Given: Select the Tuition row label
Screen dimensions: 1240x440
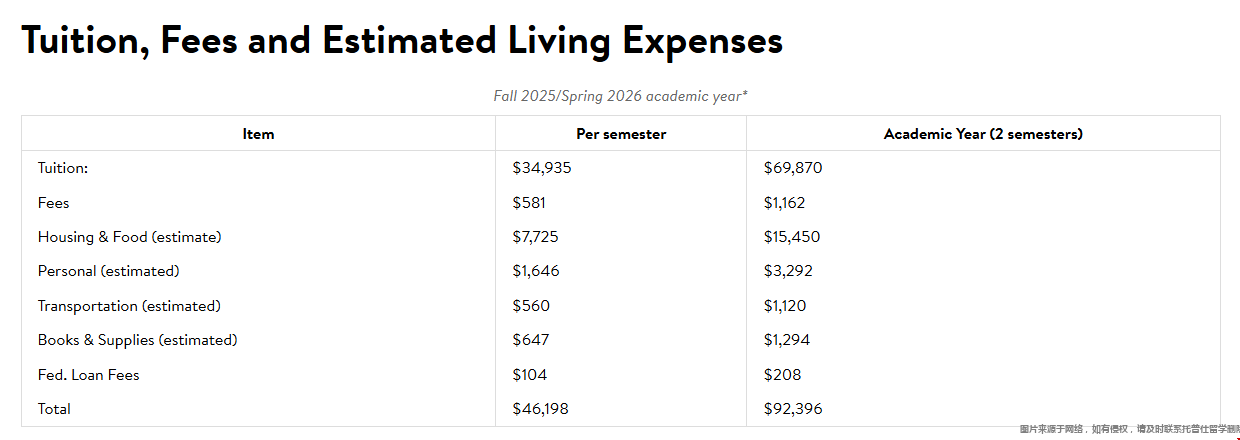Looking at the screenshot, I should (x=63, y=168).
